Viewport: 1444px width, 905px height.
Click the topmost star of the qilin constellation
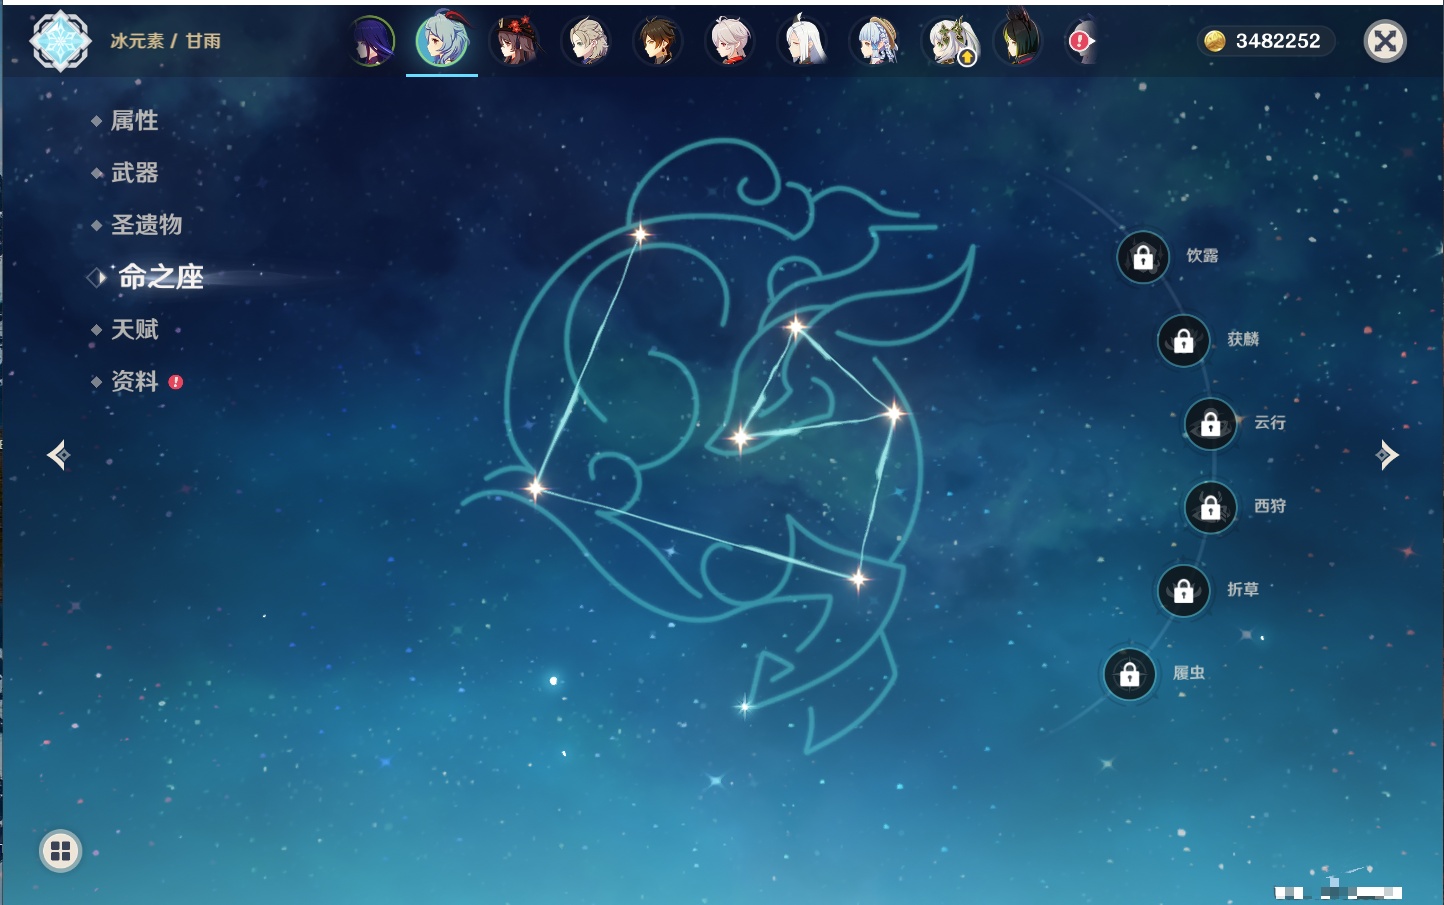point(640,235)
